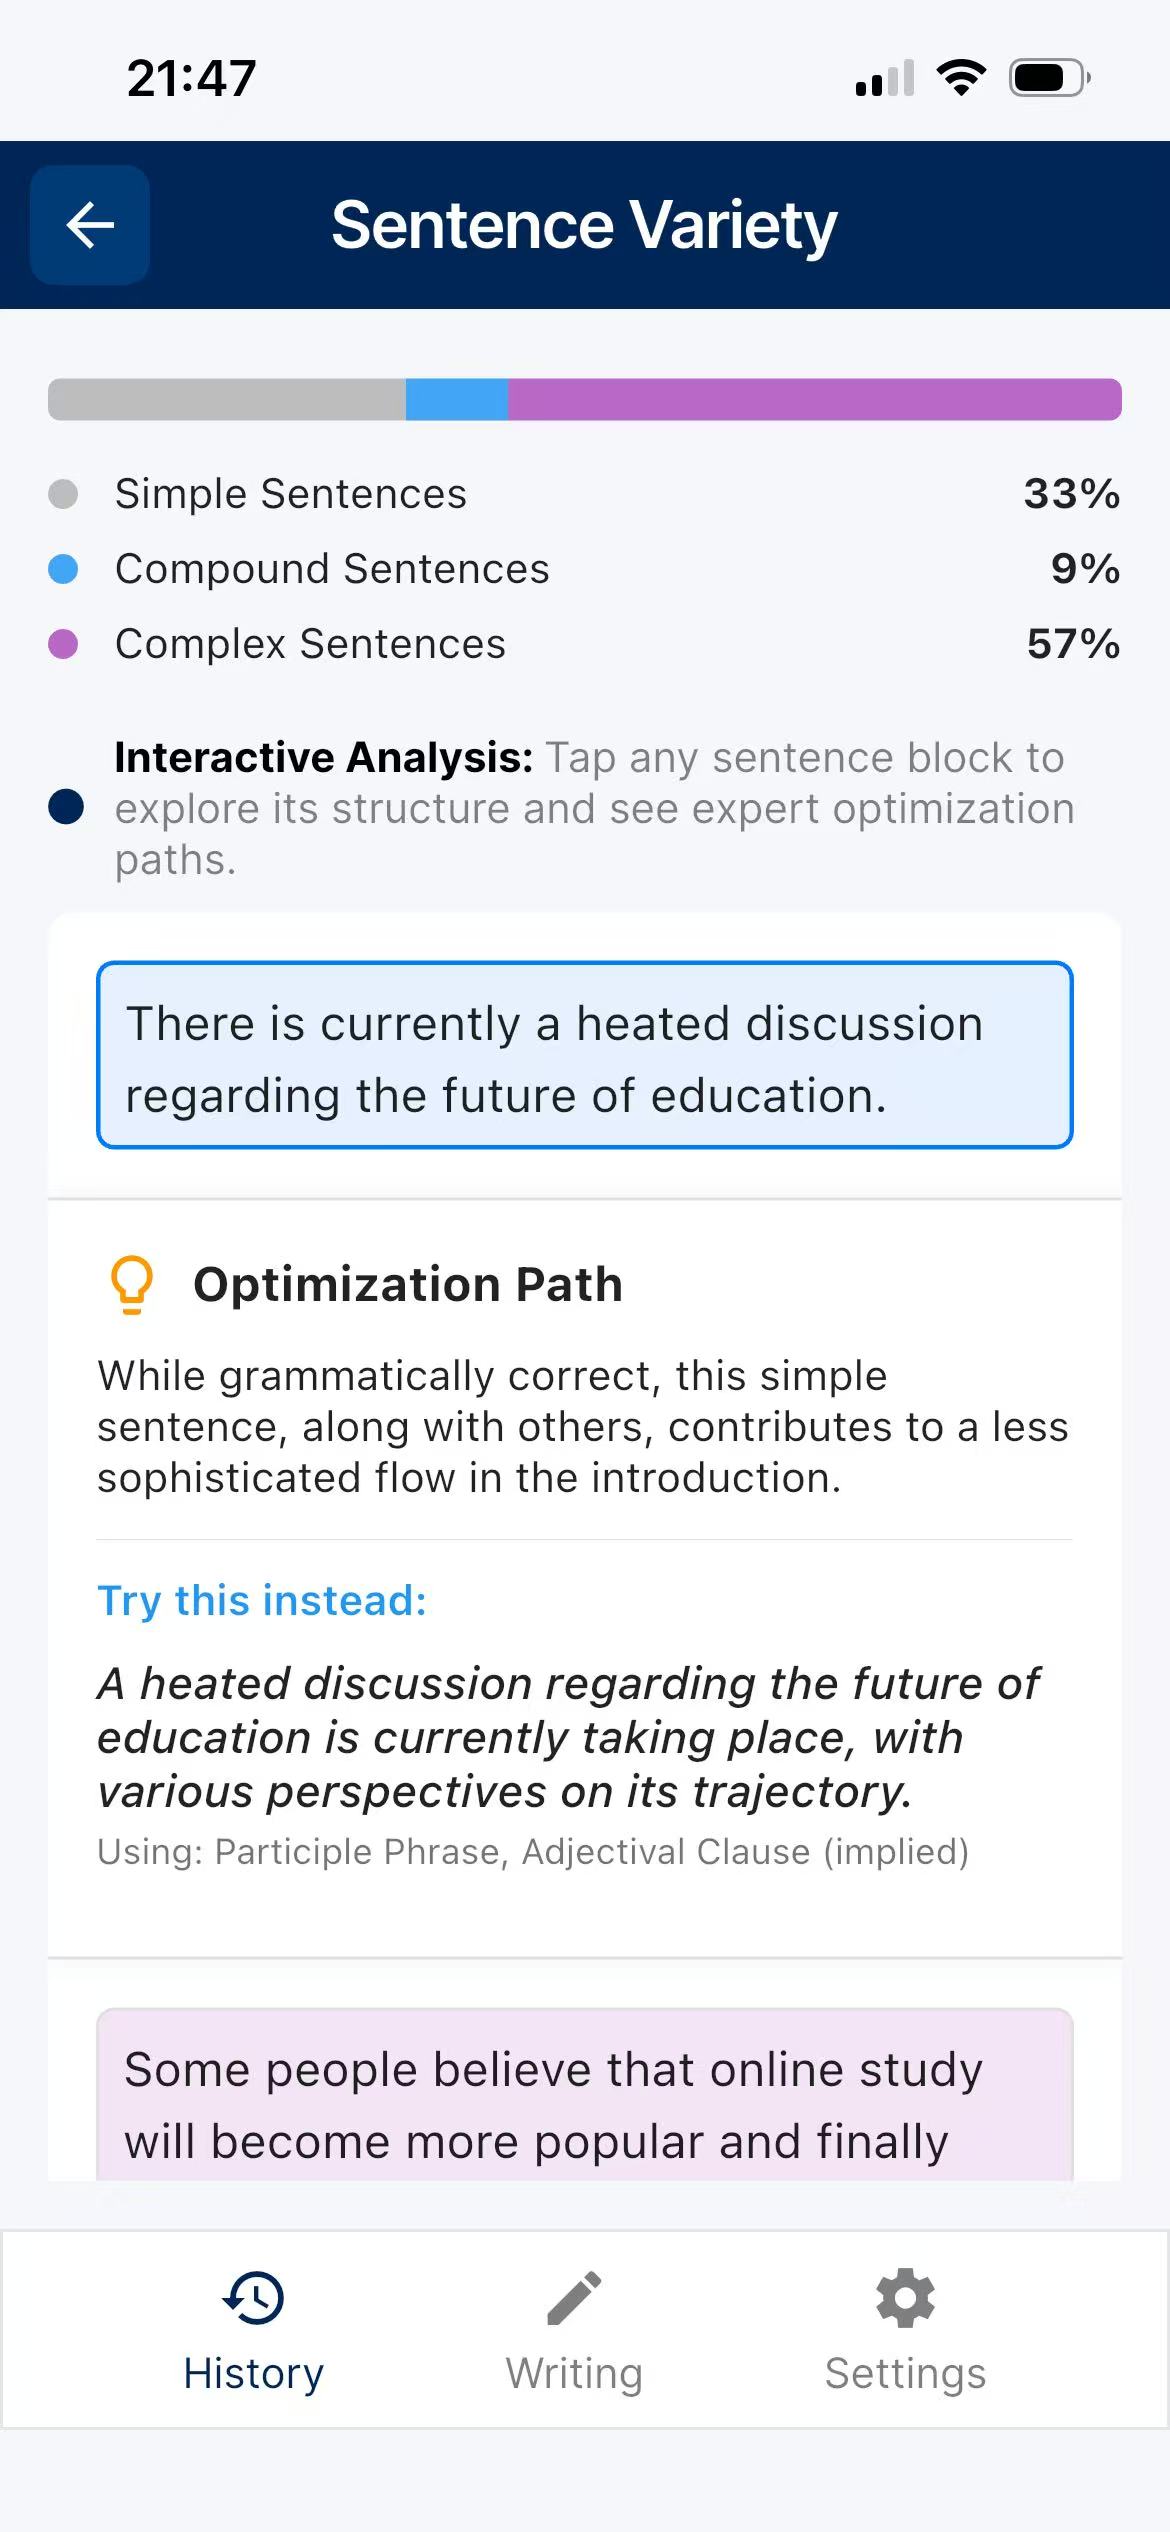Open the Settings tab
The image size is (1170, 2532).
pos(905,2330)
